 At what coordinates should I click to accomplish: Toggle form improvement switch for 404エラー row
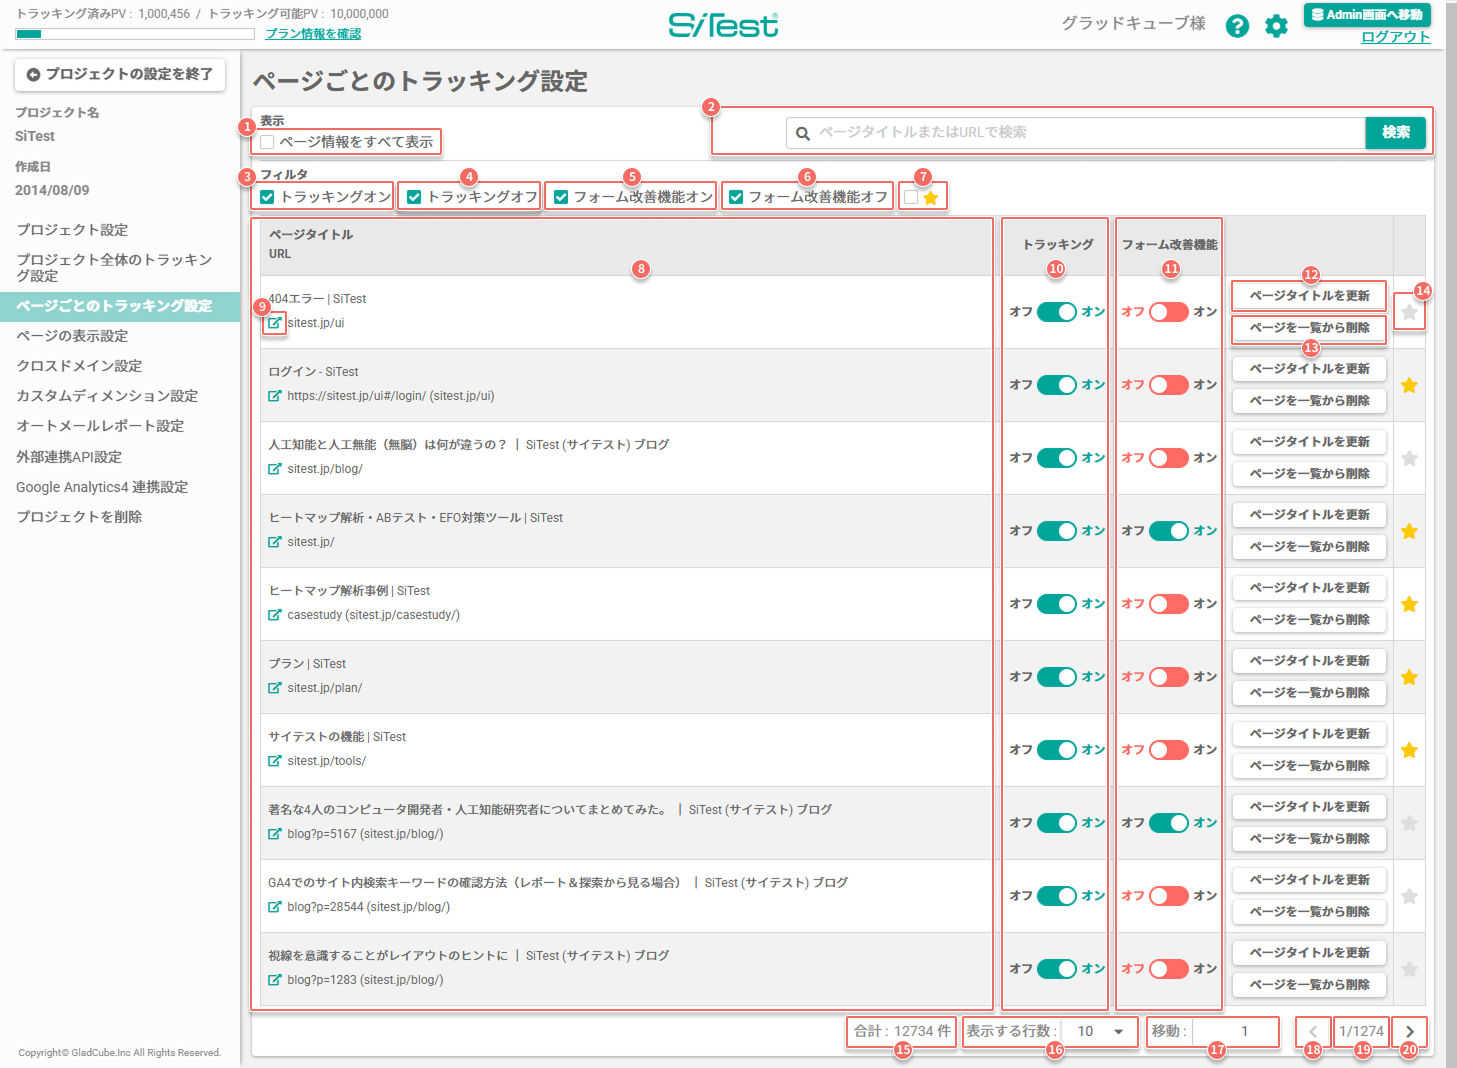[1169, 312]
